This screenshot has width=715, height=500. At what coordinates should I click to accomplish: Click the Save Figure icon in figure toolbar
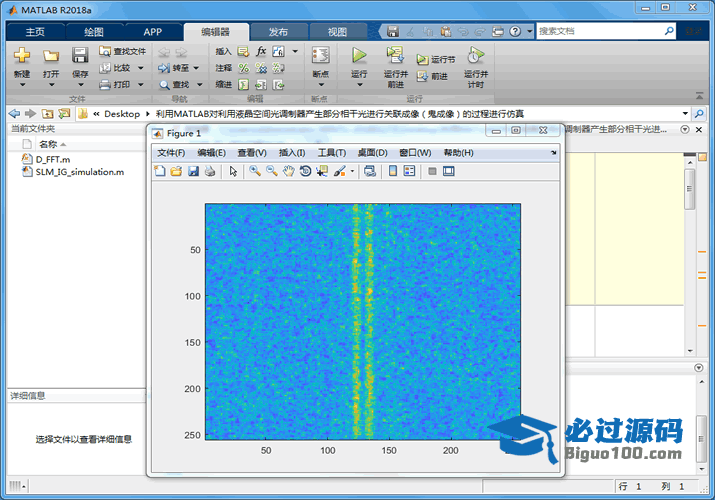coord(193,171)
